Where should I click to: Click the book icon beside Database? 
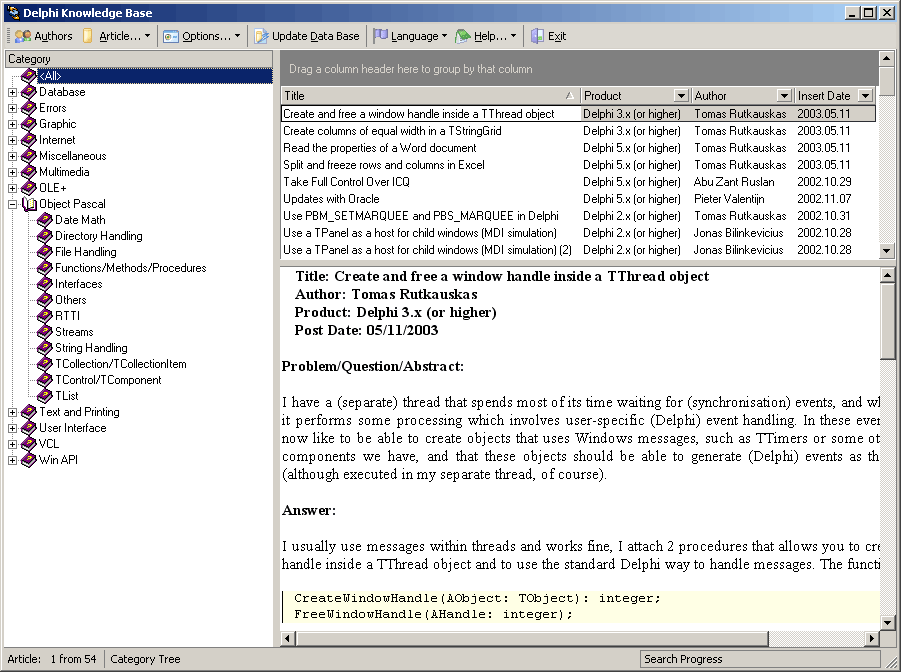click(29, 92)
